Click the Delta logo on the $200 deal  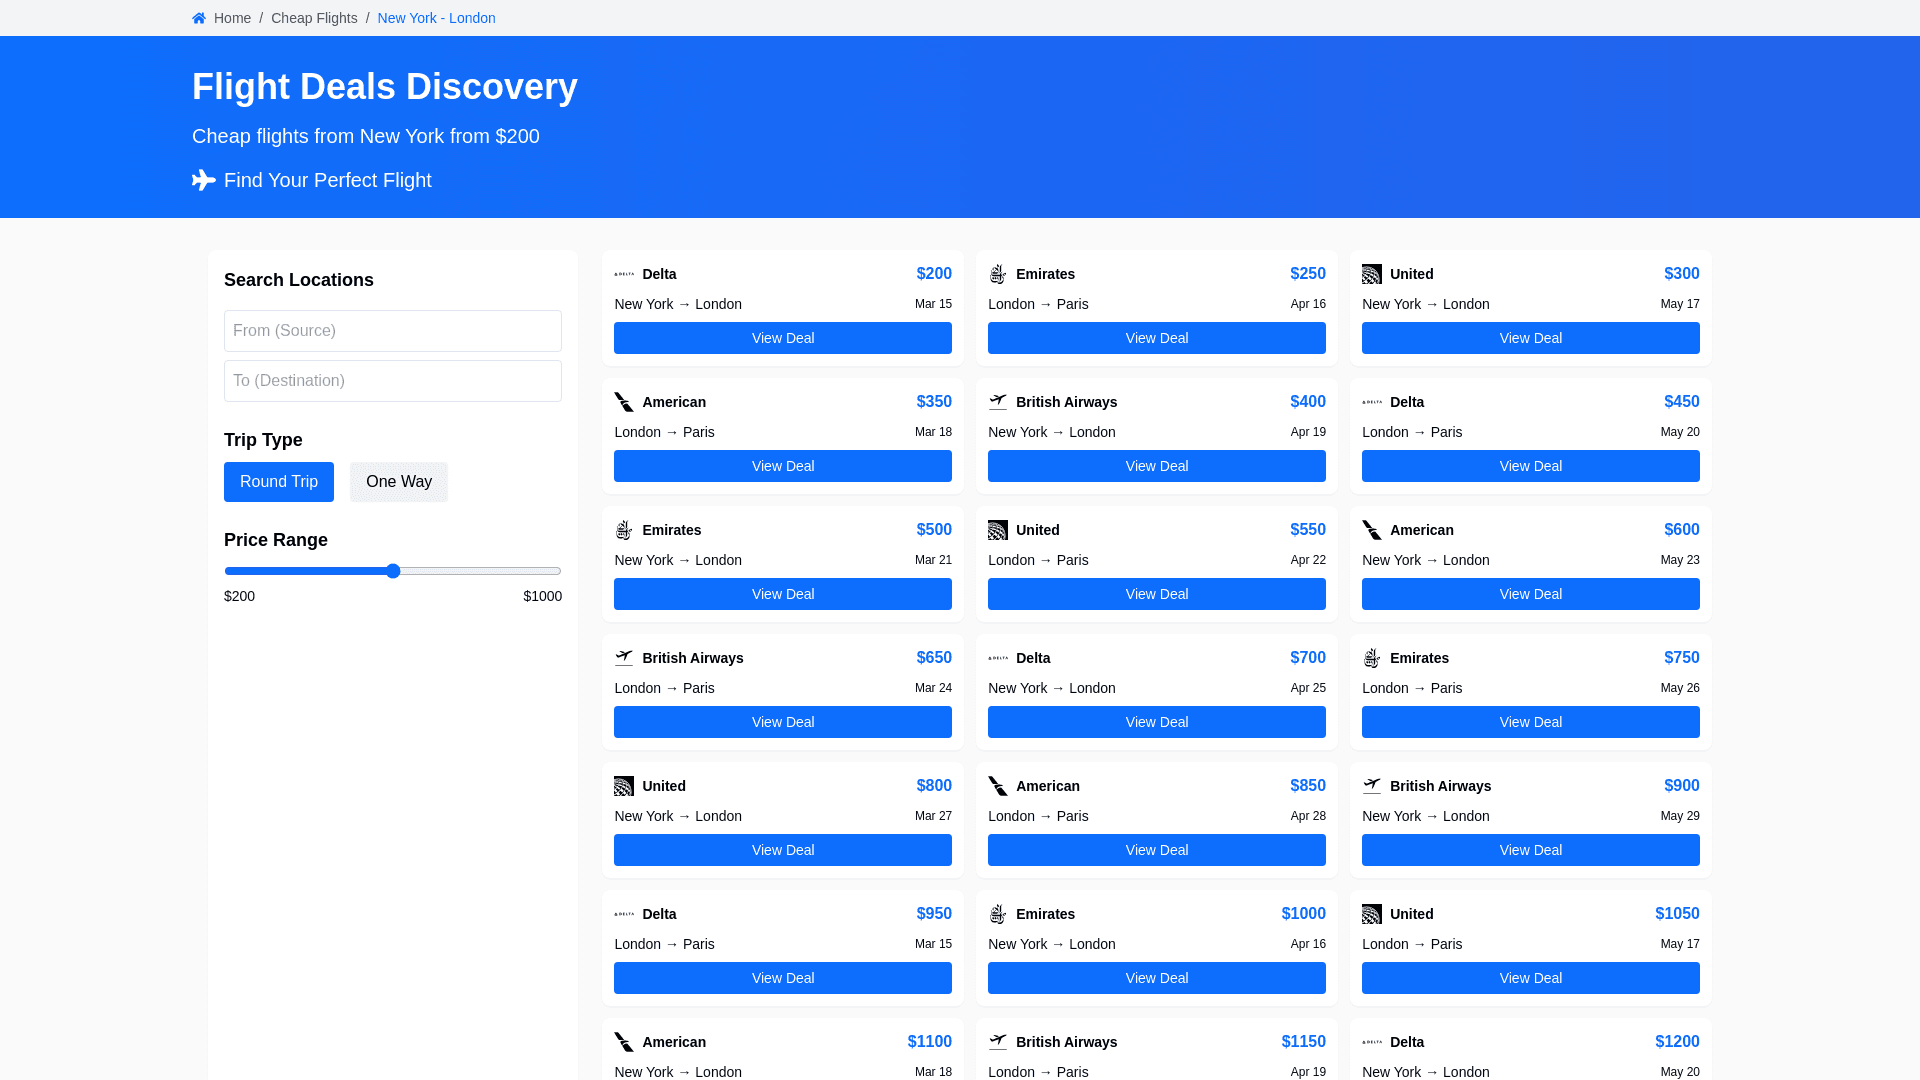[x=624, y=274]
